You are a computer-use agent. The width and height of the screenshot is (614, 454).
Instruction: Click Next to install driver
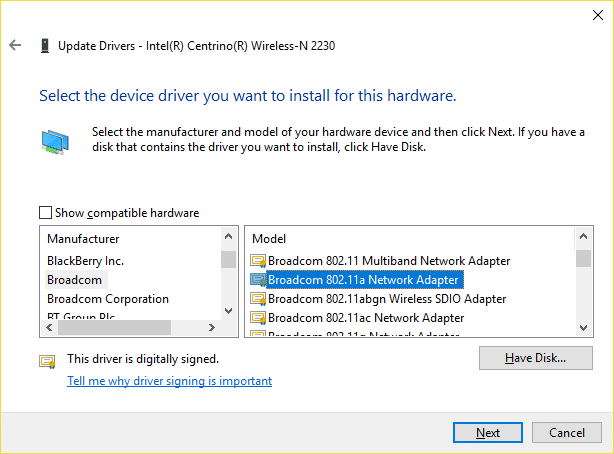pyautogui.click(x=488, y=432)
